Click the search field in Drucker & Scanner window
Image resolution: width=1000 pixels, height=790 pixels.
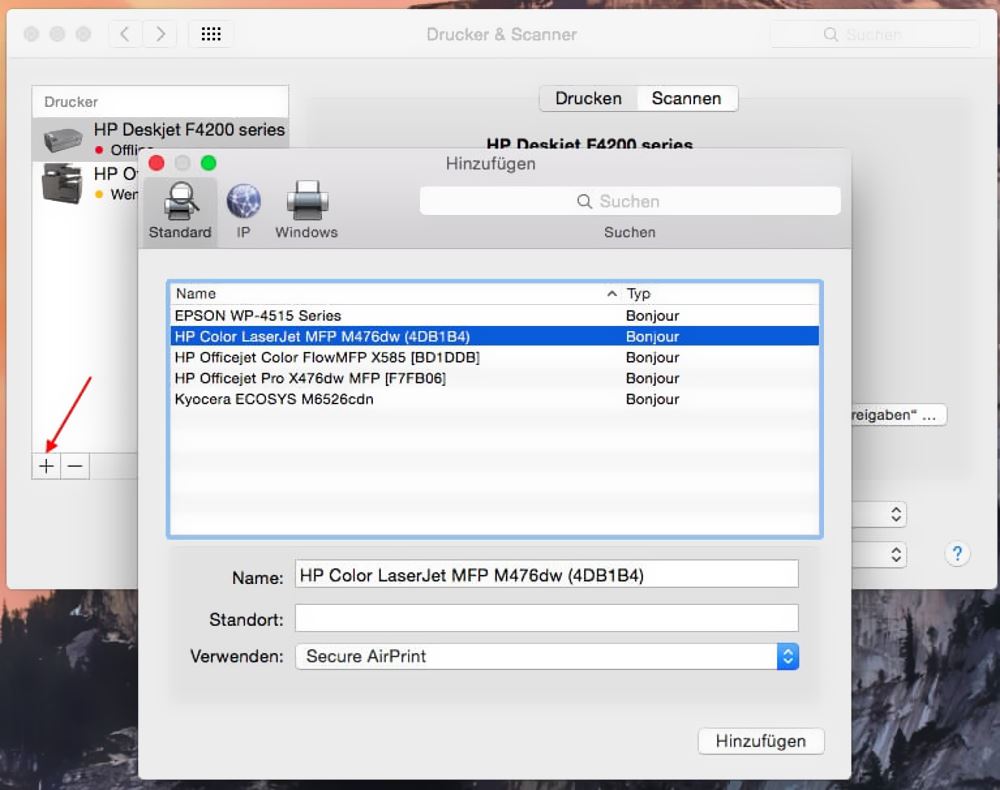click(874, 34)
